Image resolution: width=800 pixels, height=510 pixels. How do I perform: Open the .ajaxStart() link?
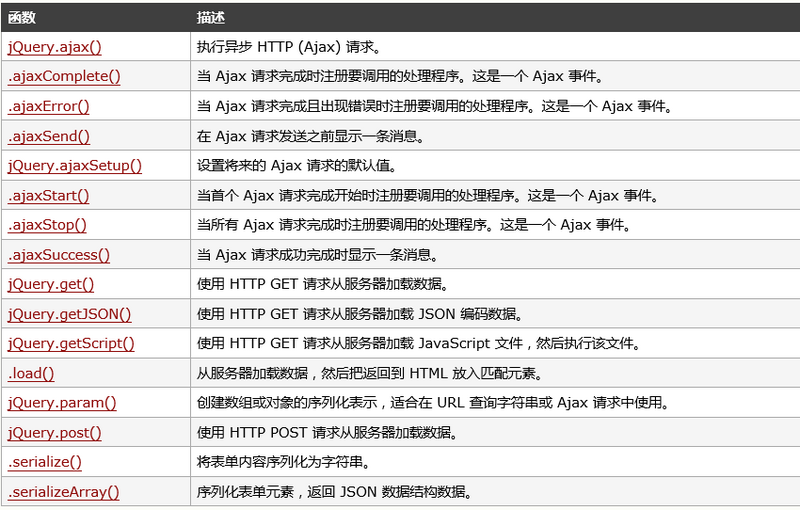(x=48, y=195)
